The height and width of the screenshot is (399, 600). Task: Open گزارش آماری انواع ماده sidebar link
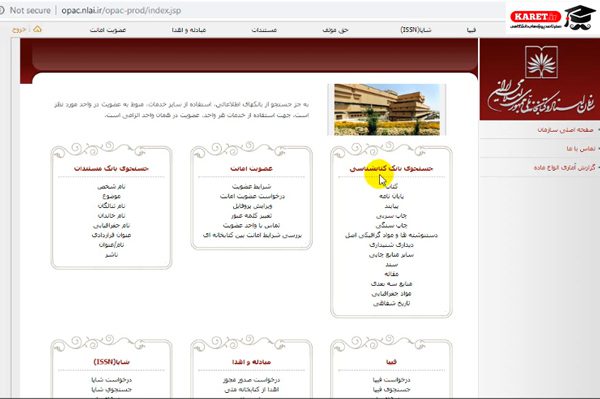pos(565,168)
